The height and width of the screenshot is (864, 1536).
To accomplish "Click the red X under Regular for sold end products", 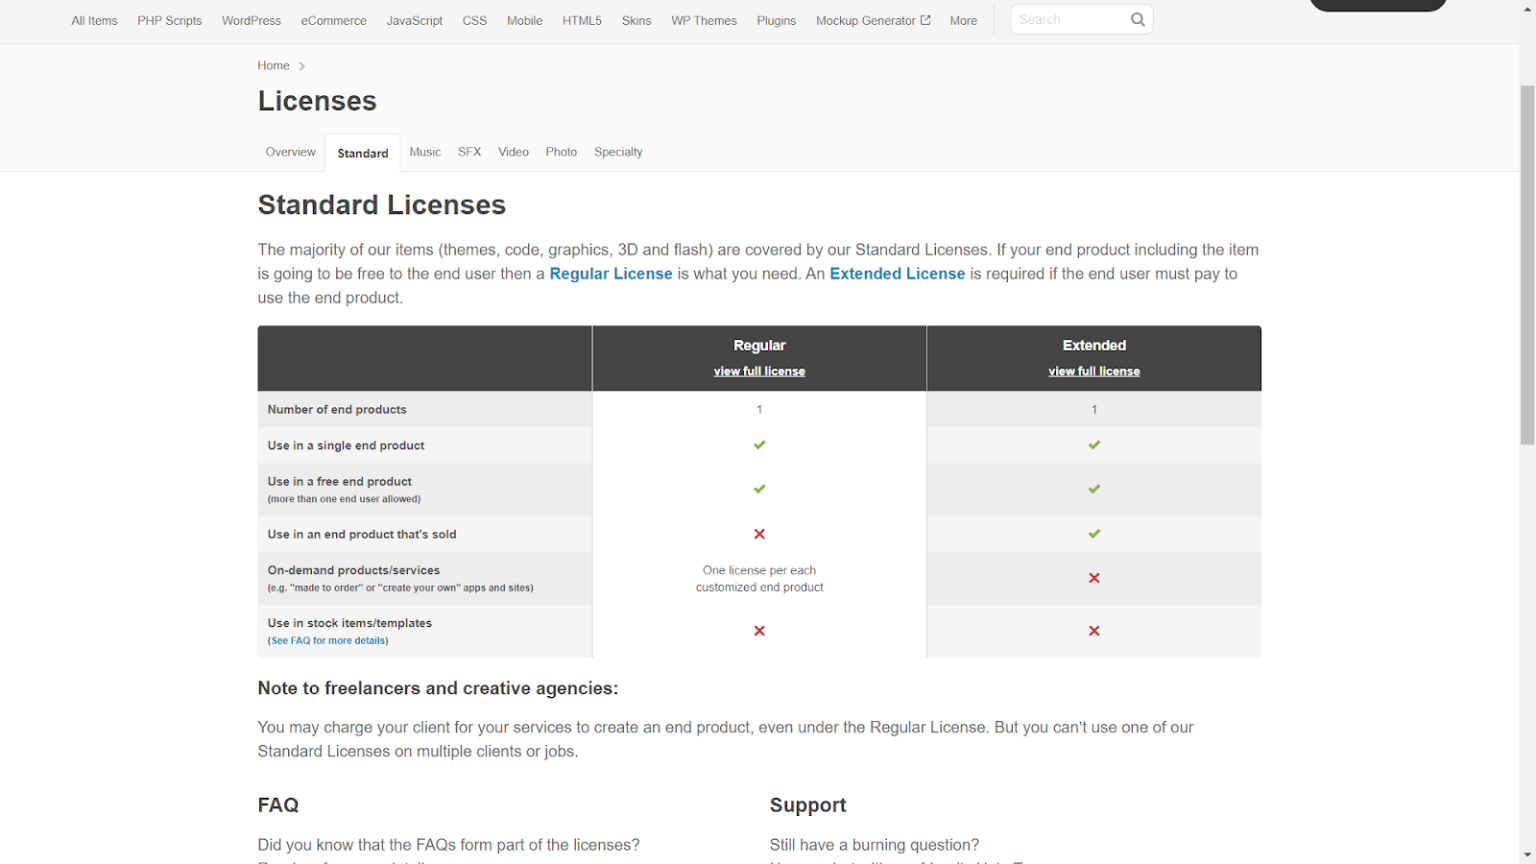I will tap(759, 533).
